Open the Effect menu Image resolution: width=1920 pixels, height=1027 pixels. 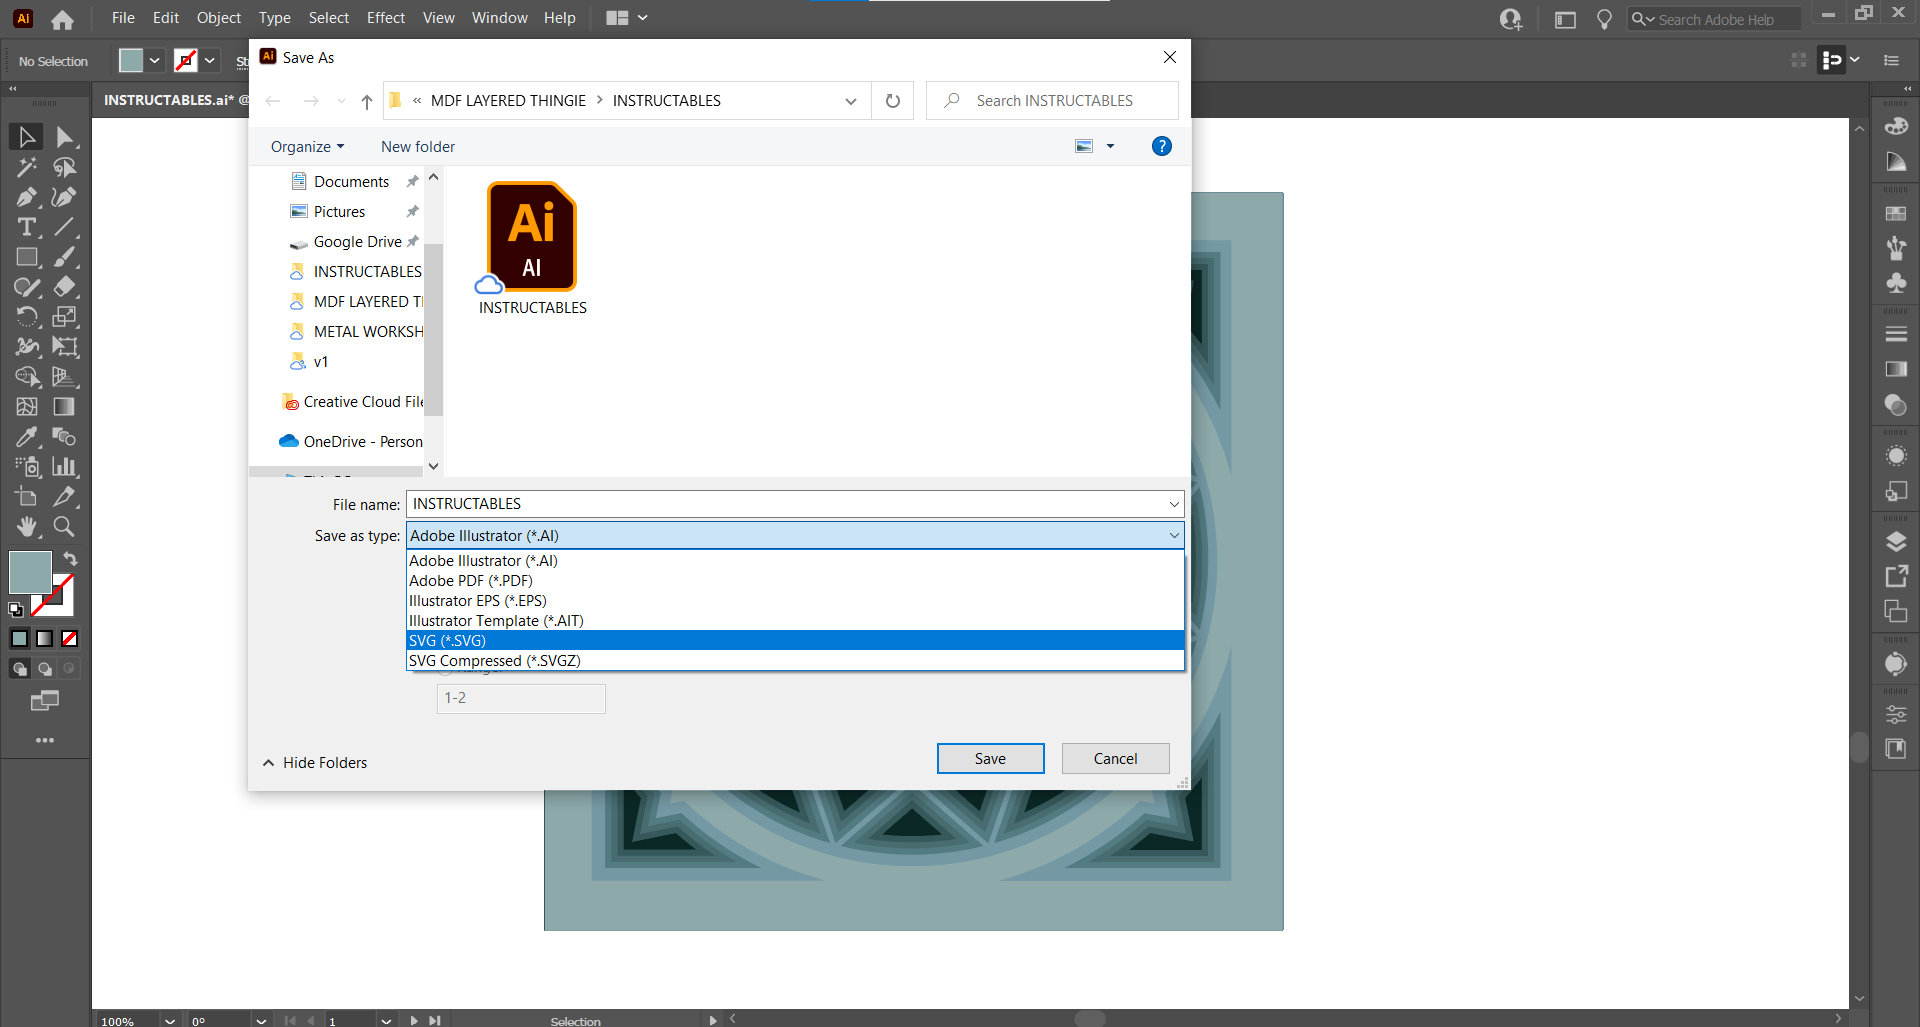(x=386, y=18)
